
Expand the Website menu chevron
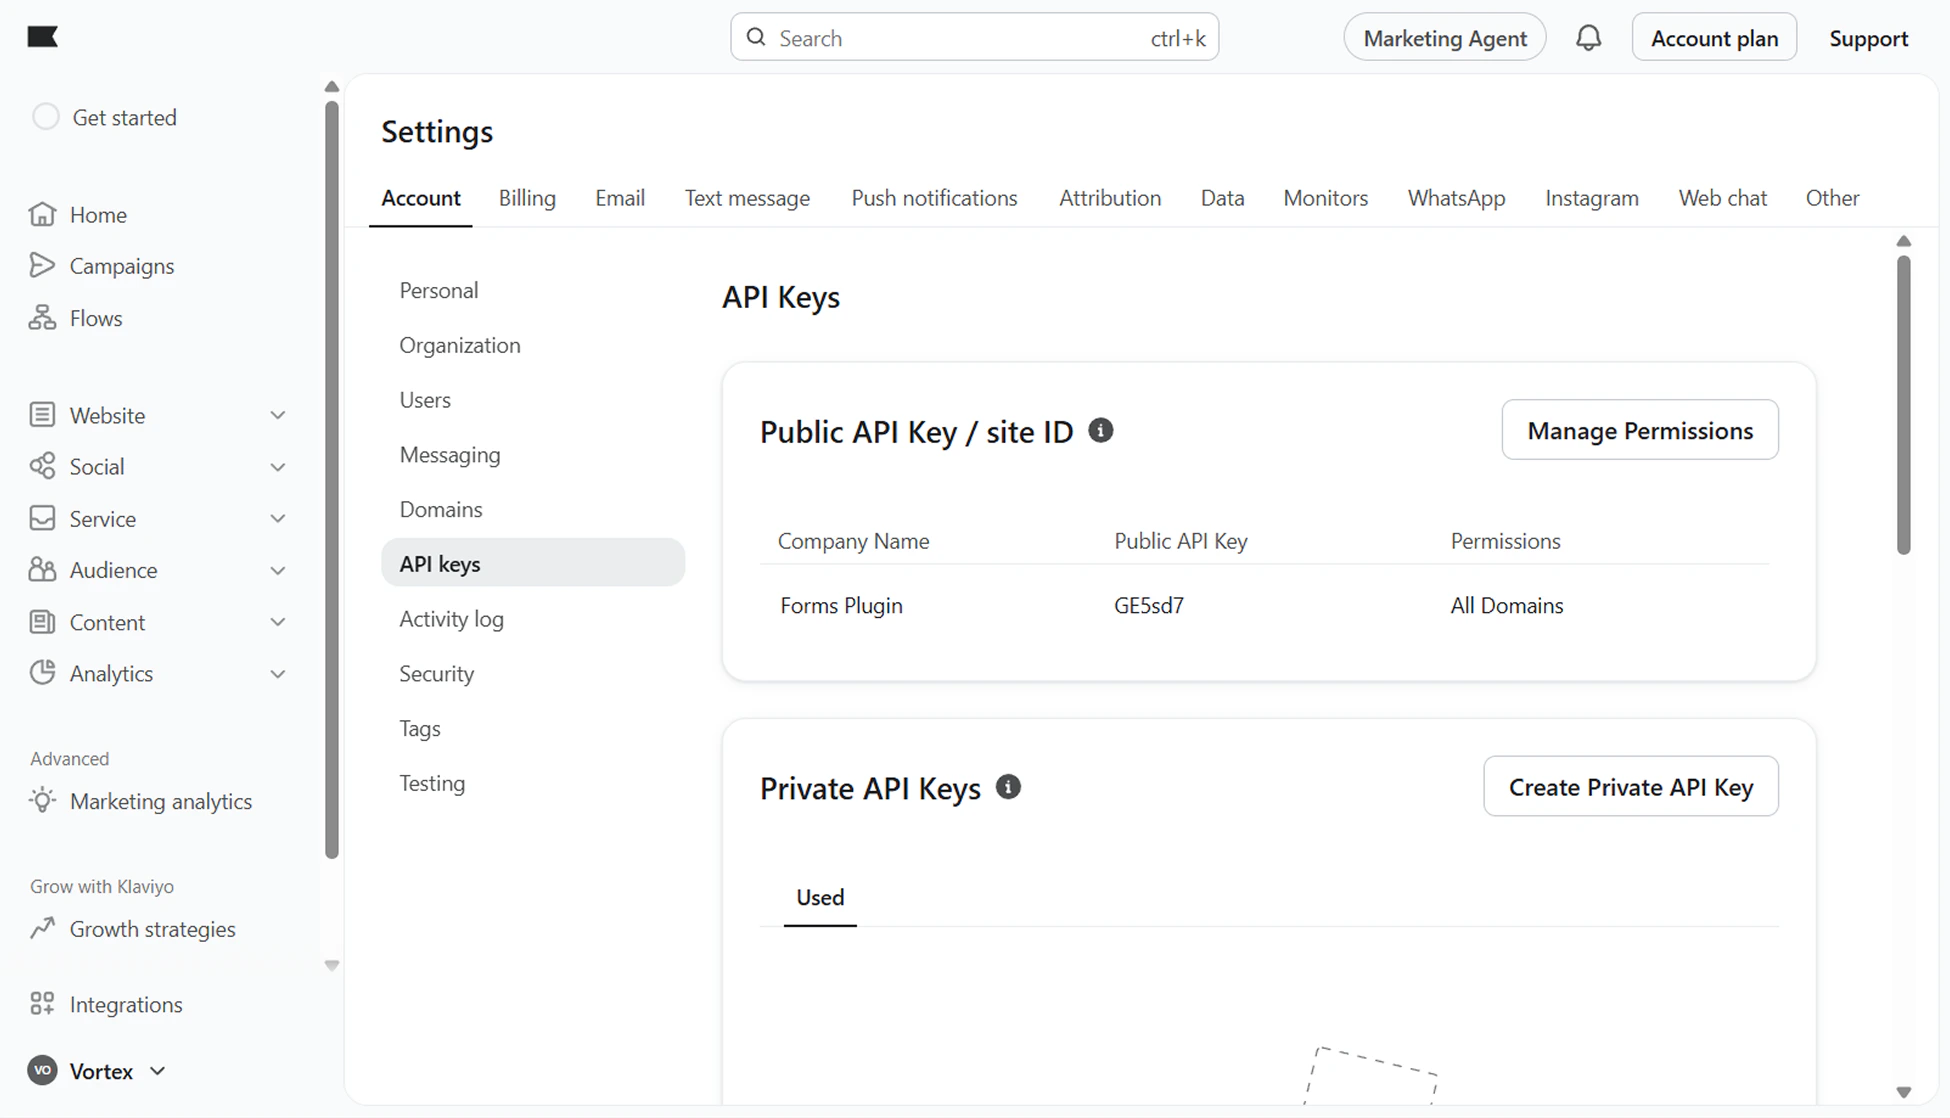coord(278,415)
